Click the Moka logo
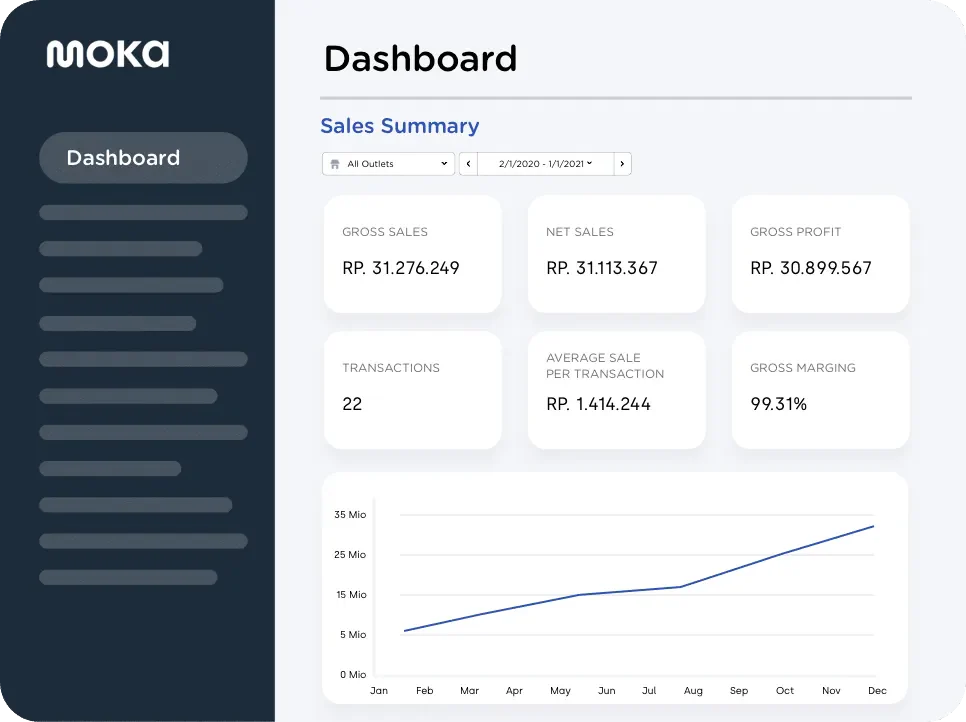The width and height of the screenshot is (966, 722). (108, 54)
